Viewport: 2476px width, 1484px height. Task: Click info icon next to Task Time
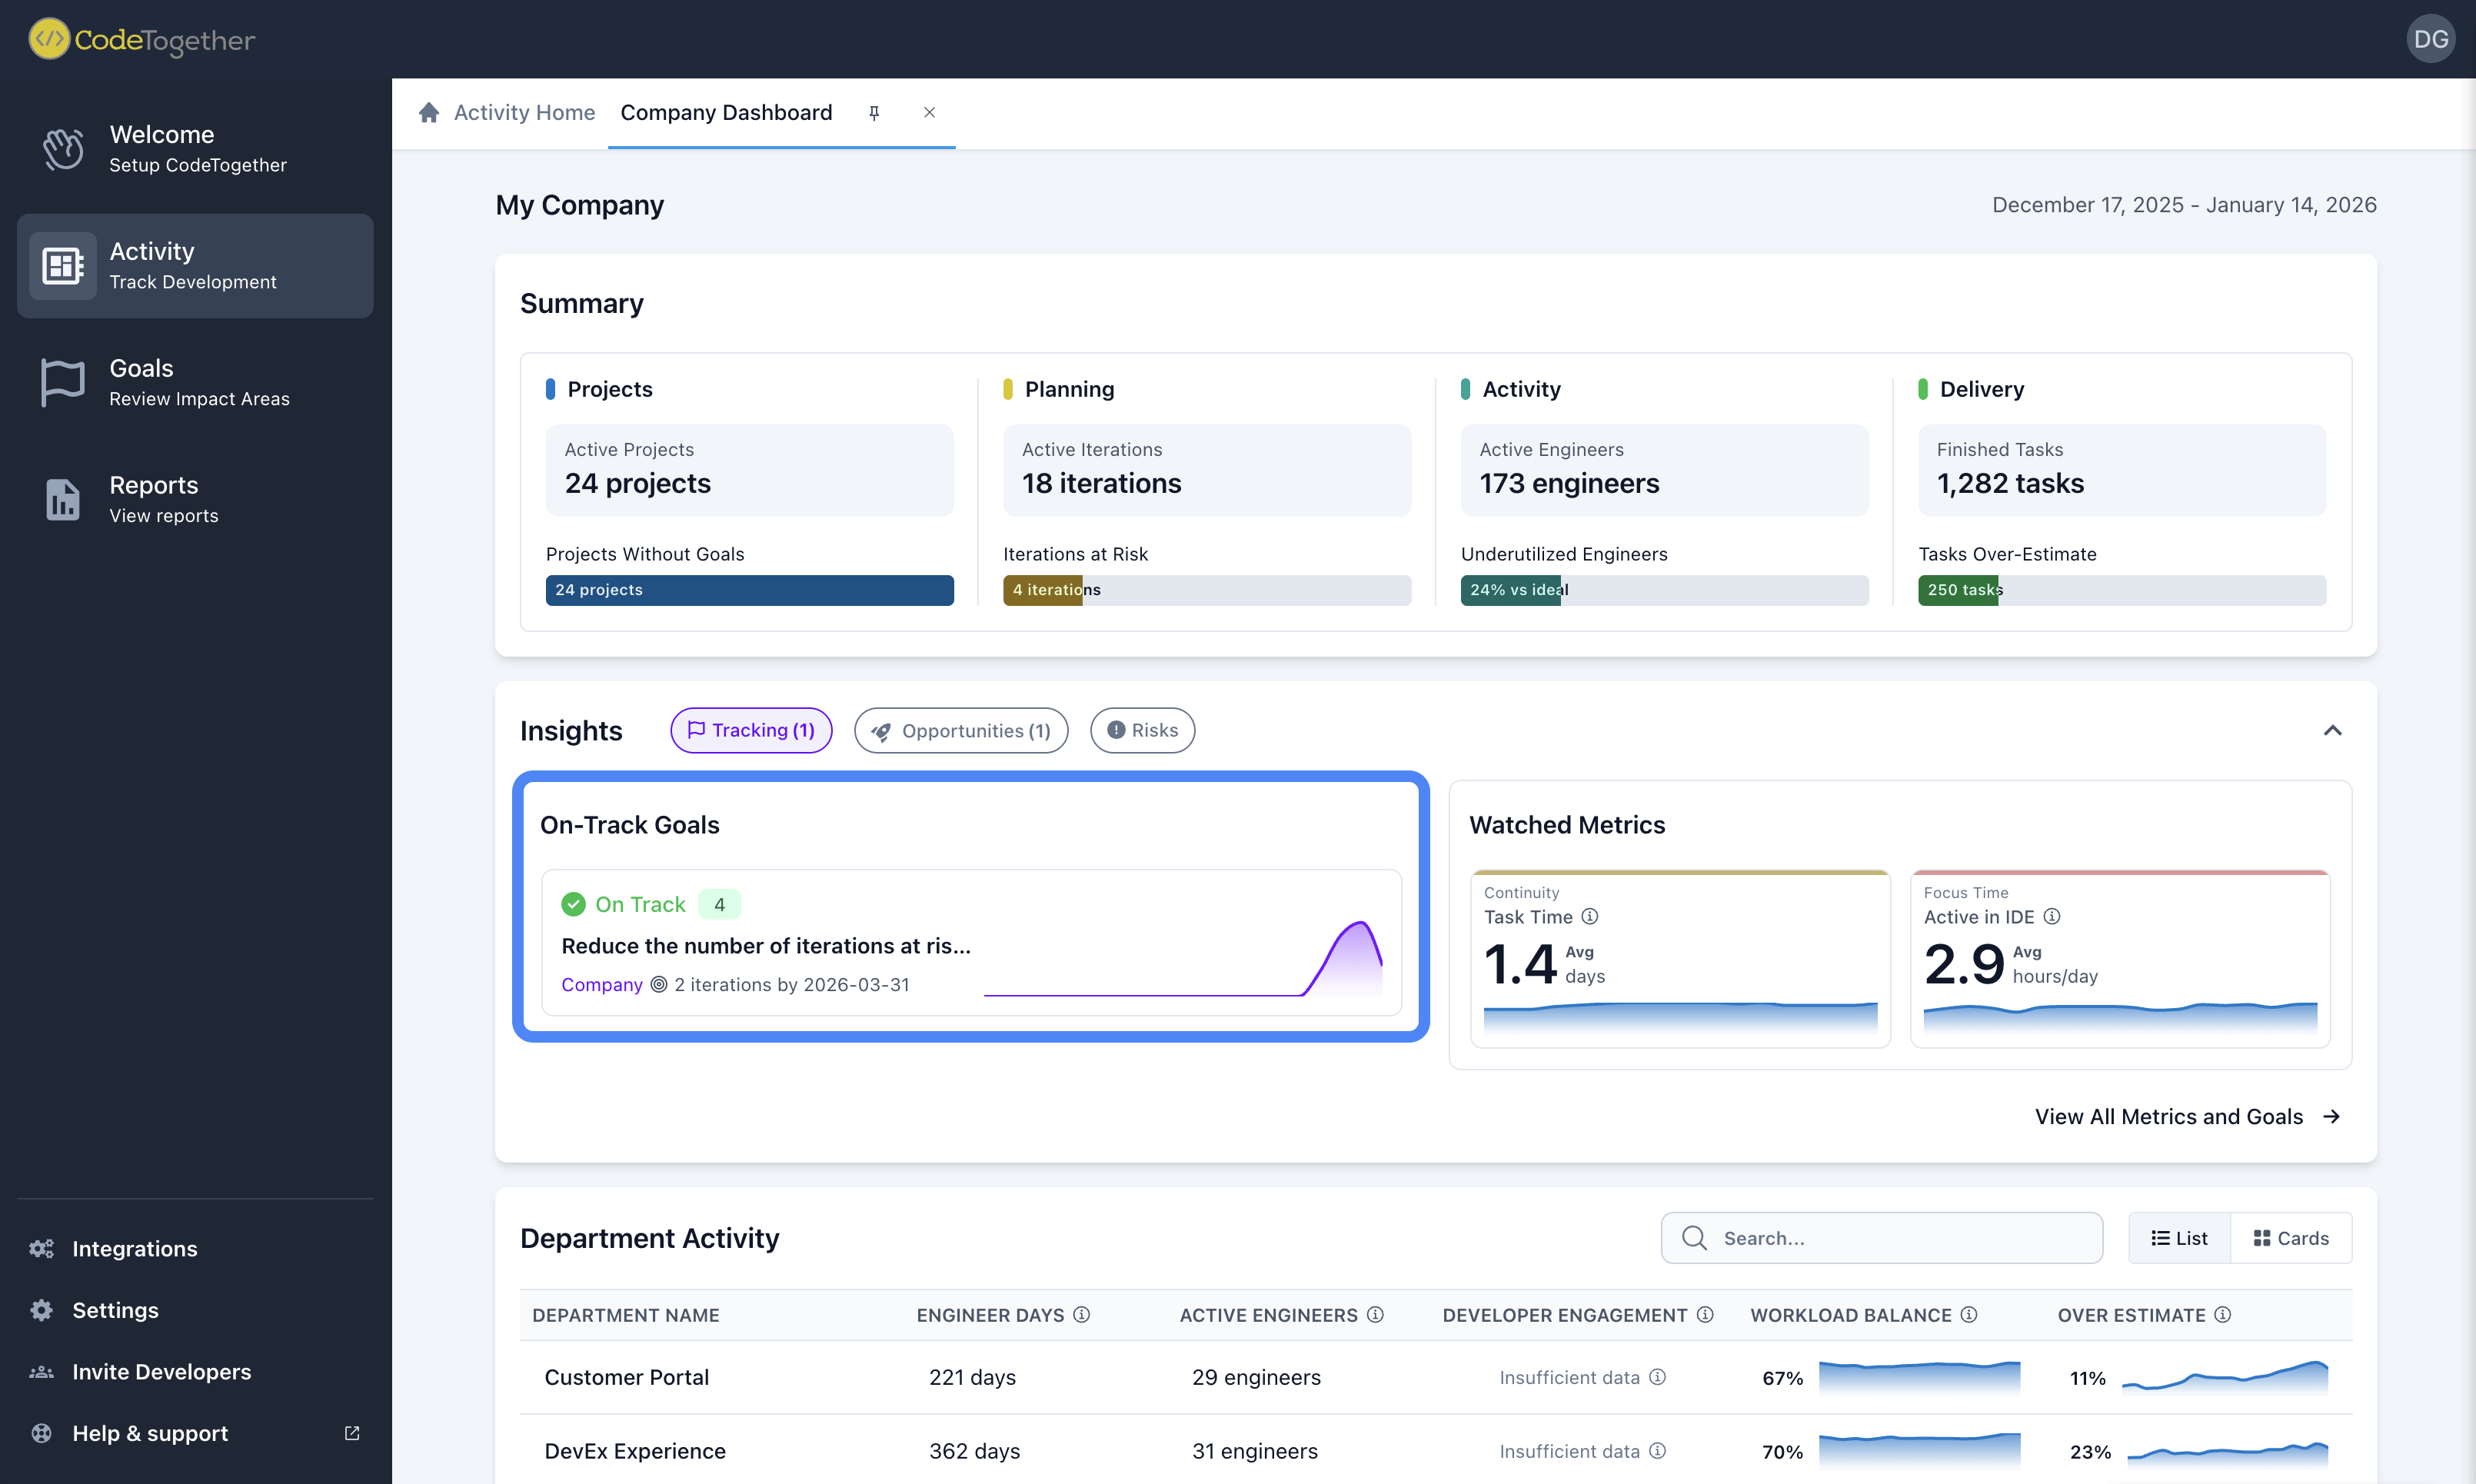coord(1590,916)
